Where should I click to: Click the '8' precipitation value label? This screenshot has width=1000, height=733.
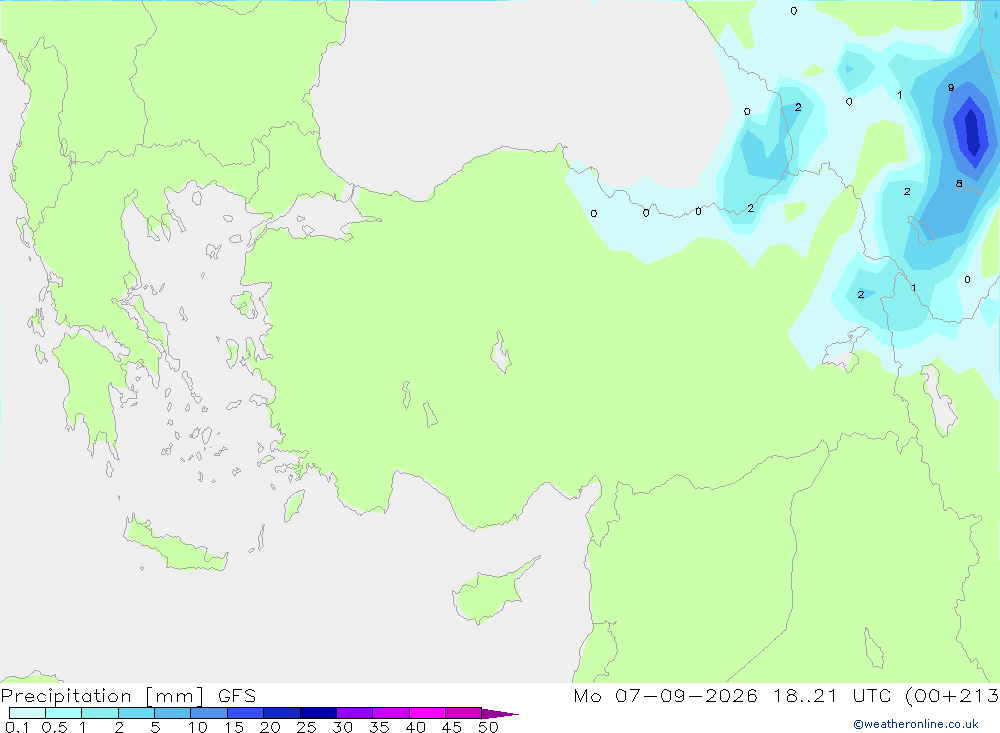(x=959, y=184)
